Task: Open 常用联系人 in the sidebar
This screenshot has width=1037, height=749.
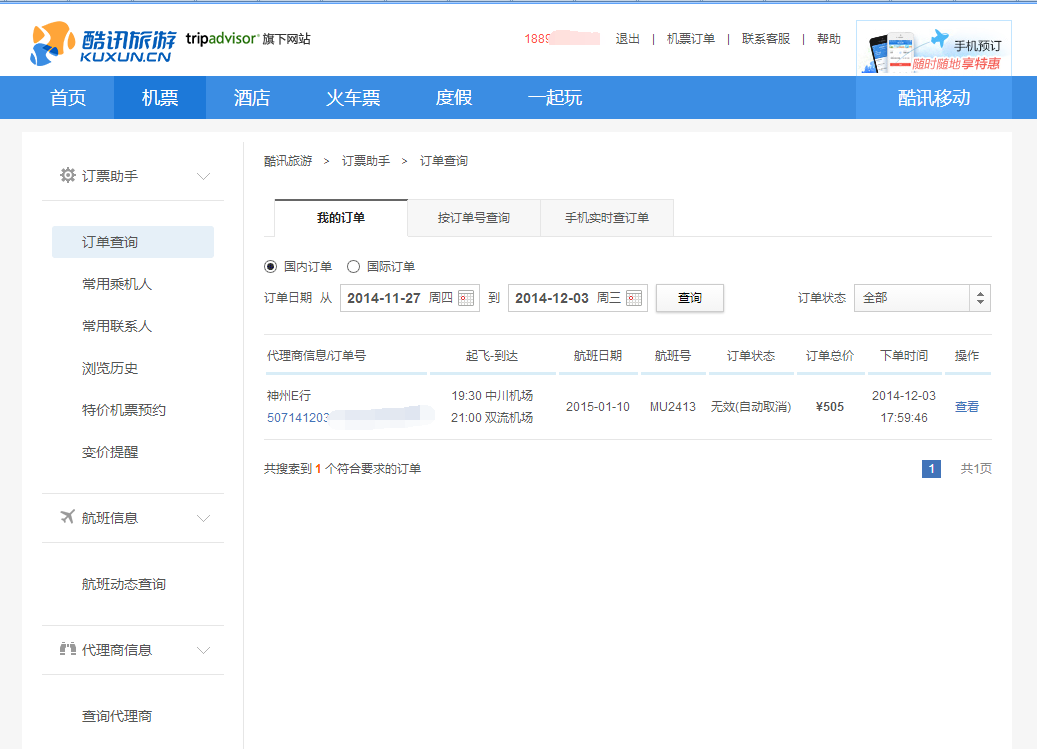Action: click(x=117, y=326)
